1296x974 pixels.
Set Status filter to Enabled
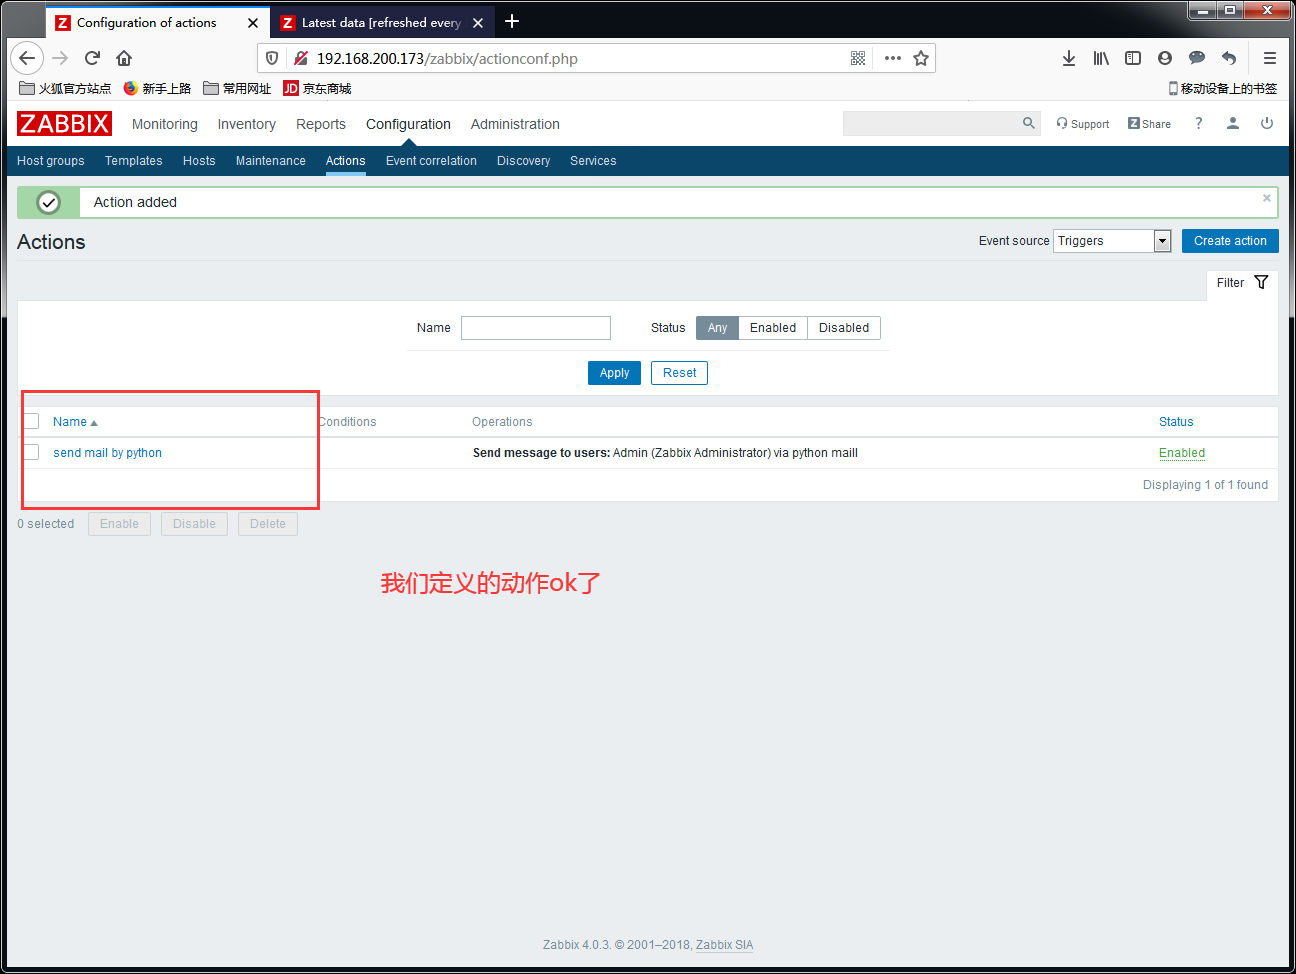pyautogui.click(x=773, y=327)
